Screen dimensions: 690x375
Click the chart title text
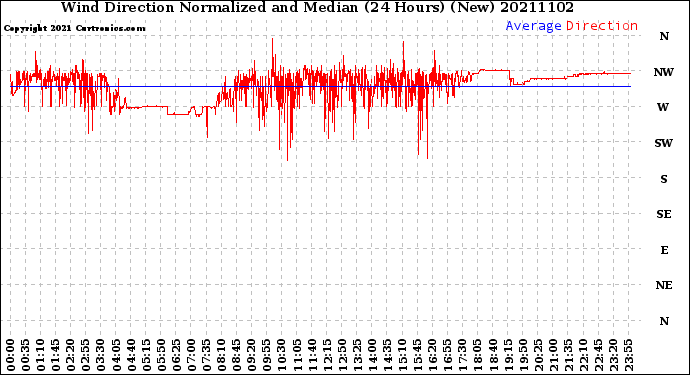coord(317,7)
